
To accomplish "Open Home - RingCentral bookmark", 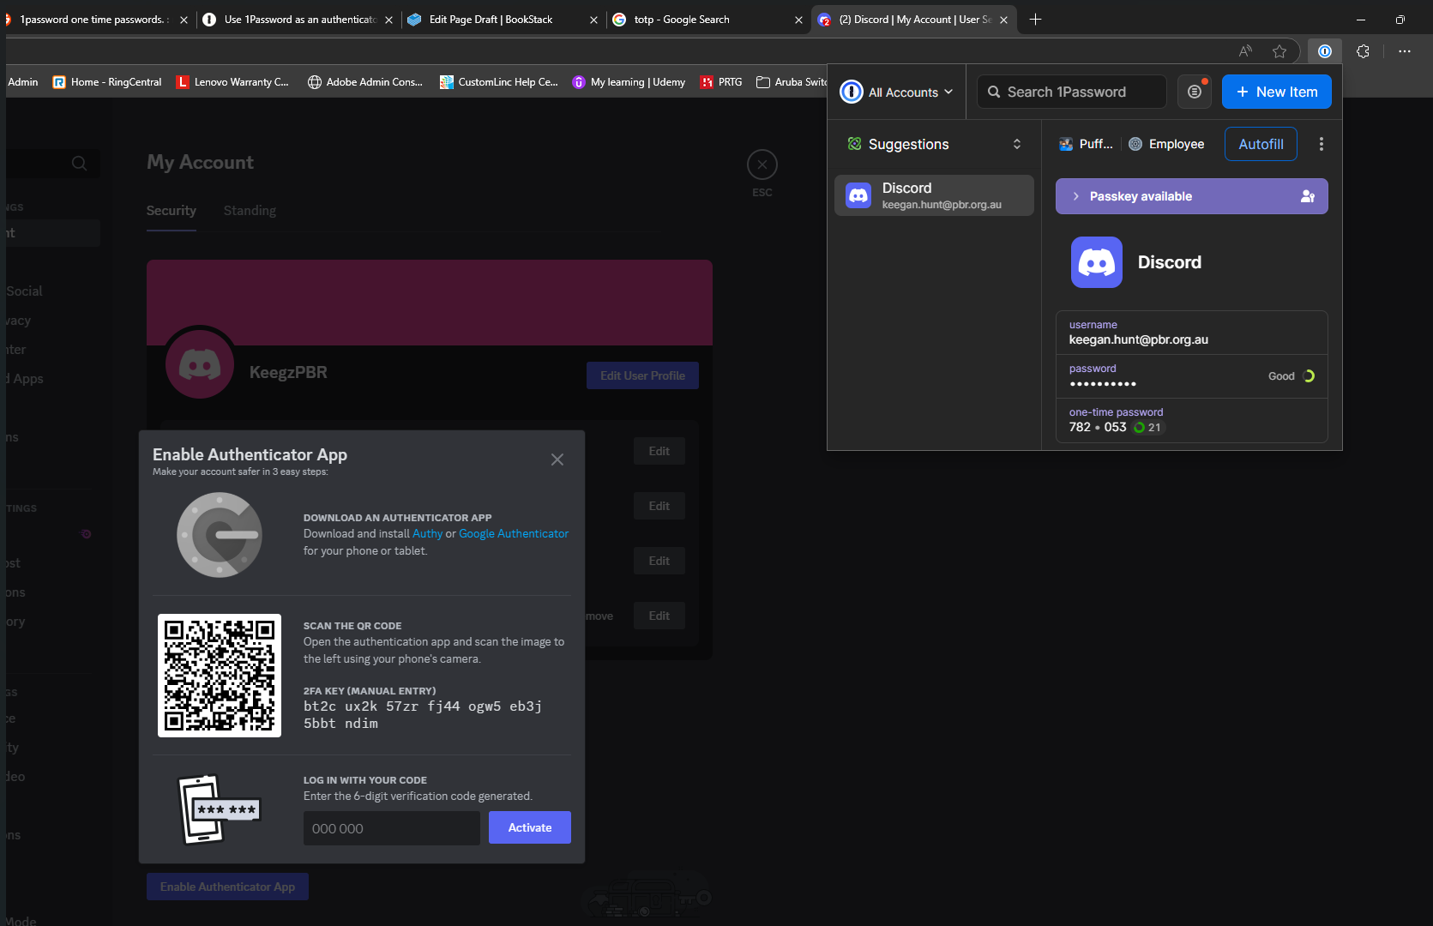I will [107, 82].
